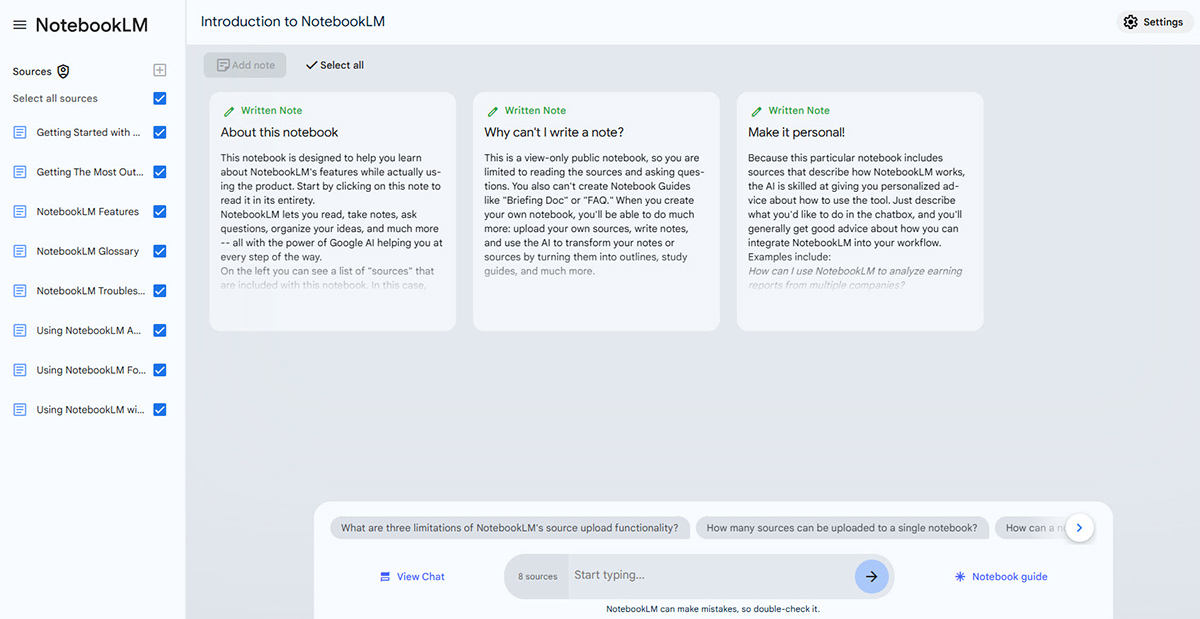Click Select all notes button
1200x619 pixels.
[335, 65]
